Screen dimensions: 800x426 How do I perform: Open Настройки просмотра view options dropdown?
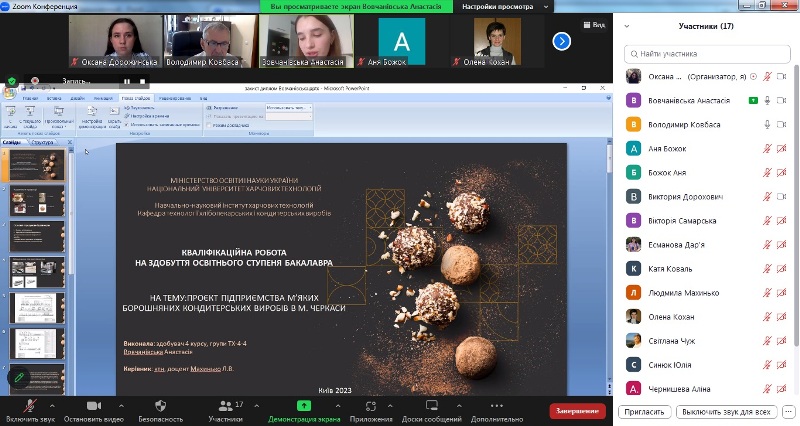[504, 7]
